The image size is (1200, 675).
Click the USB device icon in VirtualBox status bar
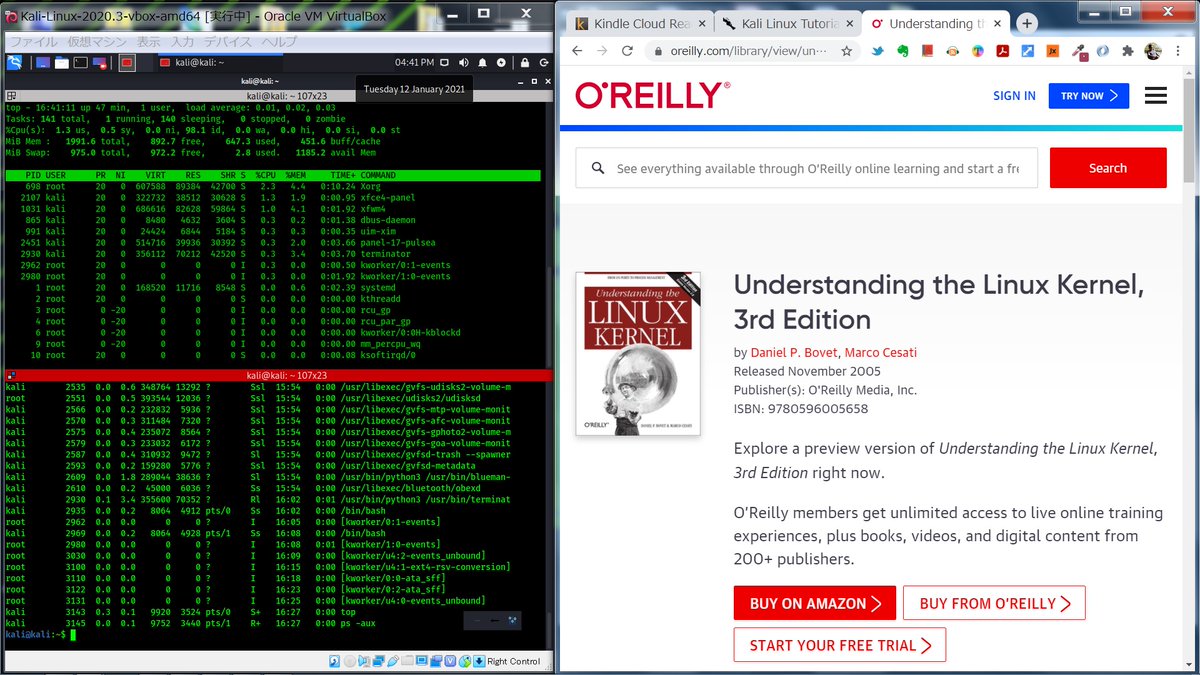click(393, 661)
